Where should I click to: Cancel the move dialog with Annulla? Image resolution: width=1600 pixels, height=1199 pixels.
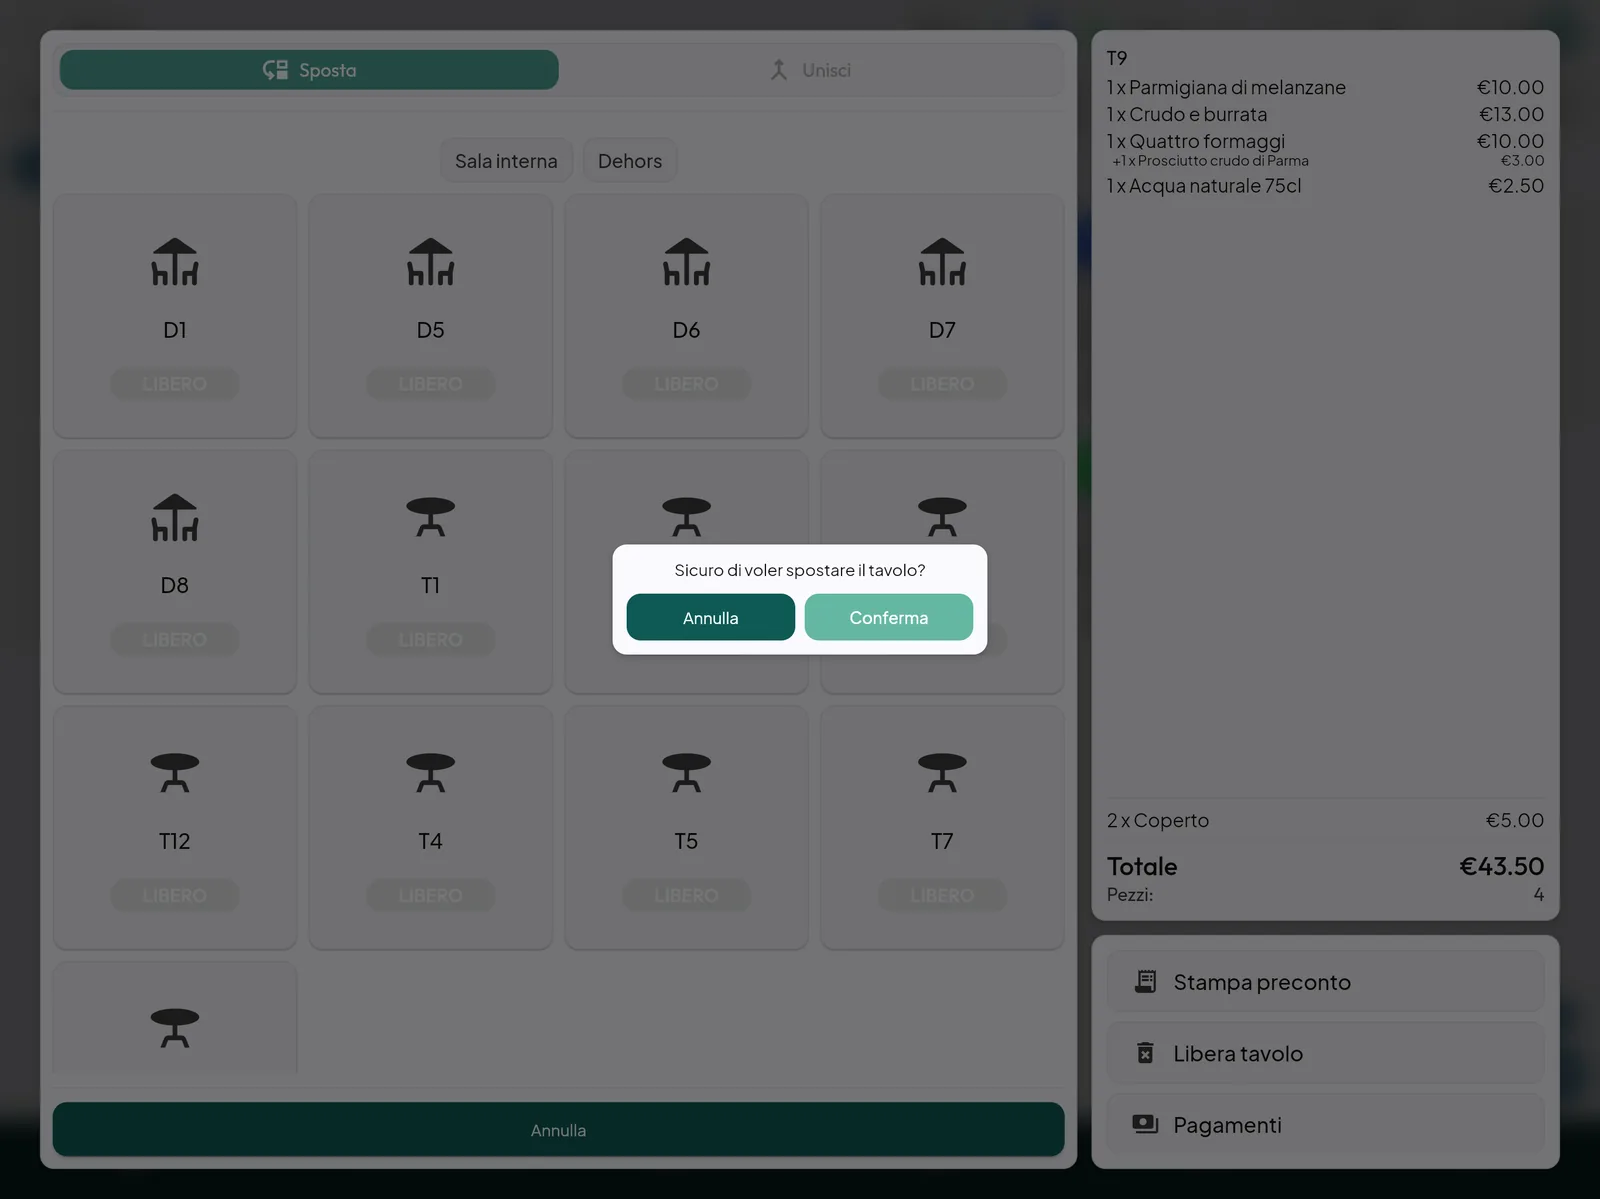(710, 617)
